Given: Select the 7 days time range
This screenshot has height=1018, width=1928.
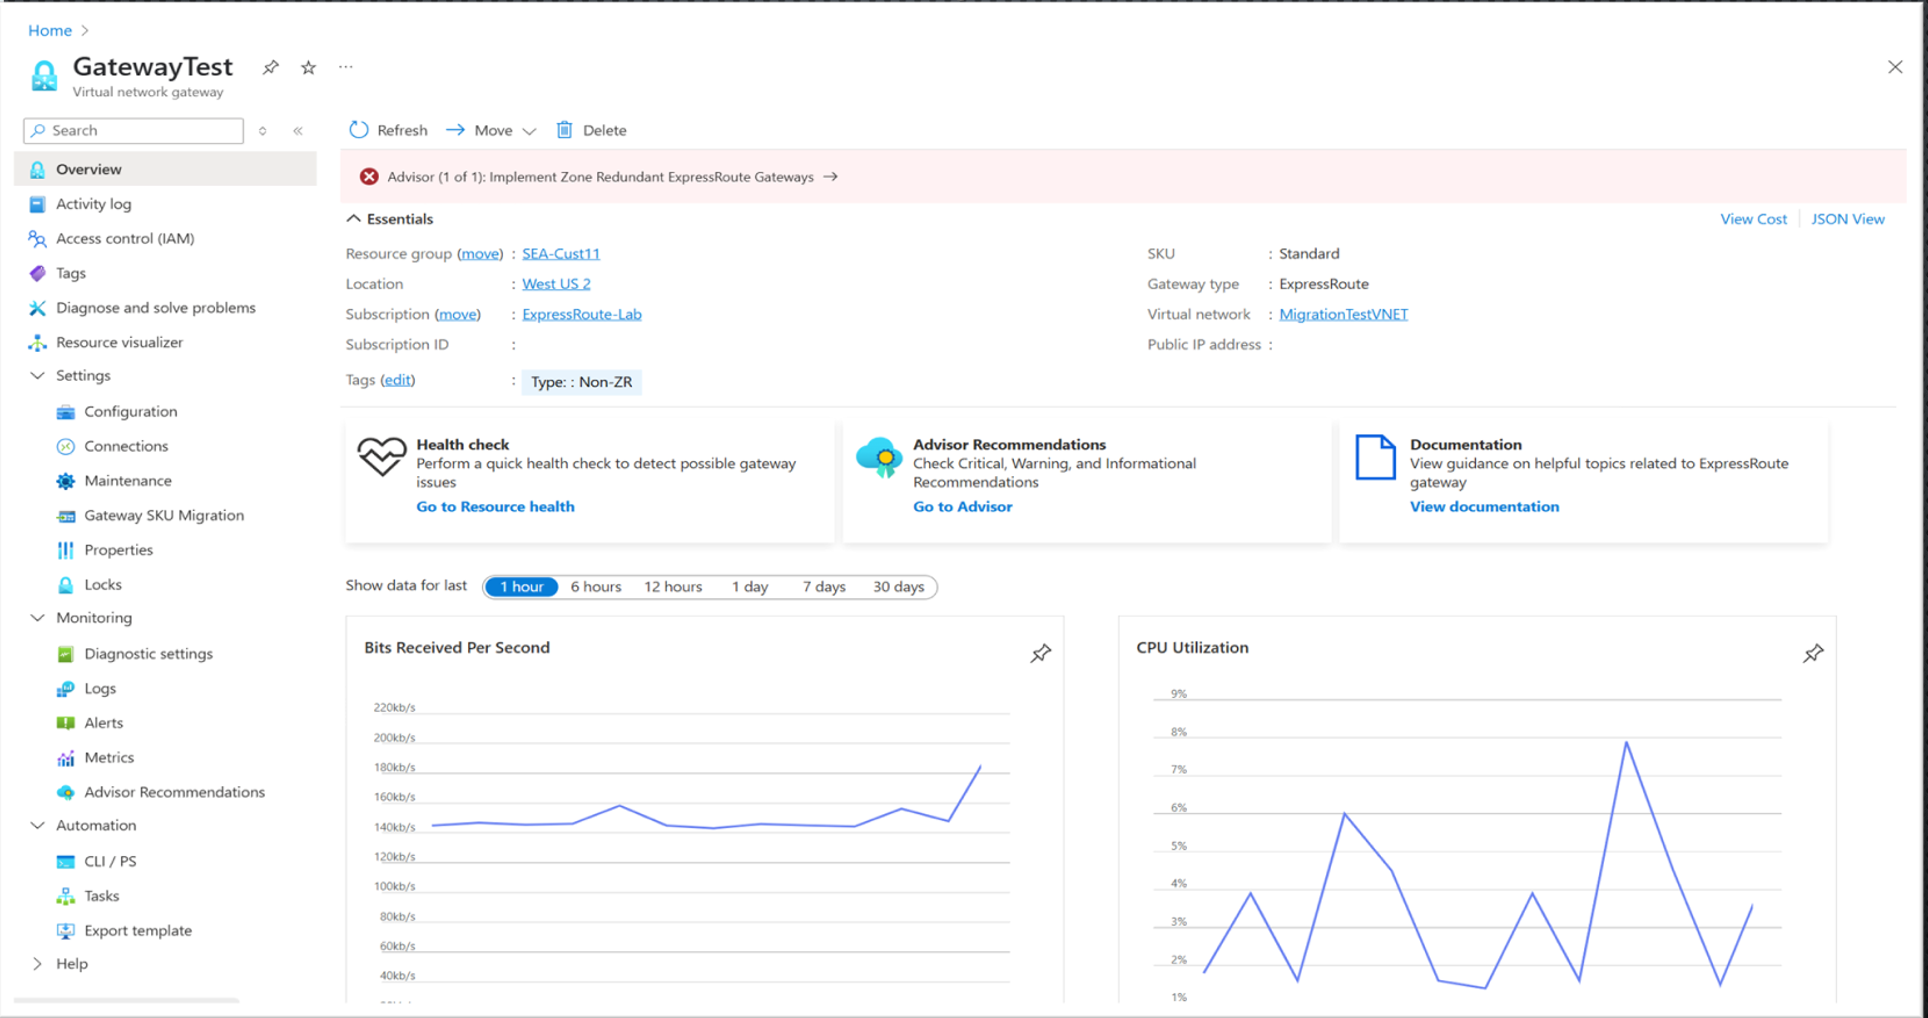Looking at the screenshot, I should (822, 587).
